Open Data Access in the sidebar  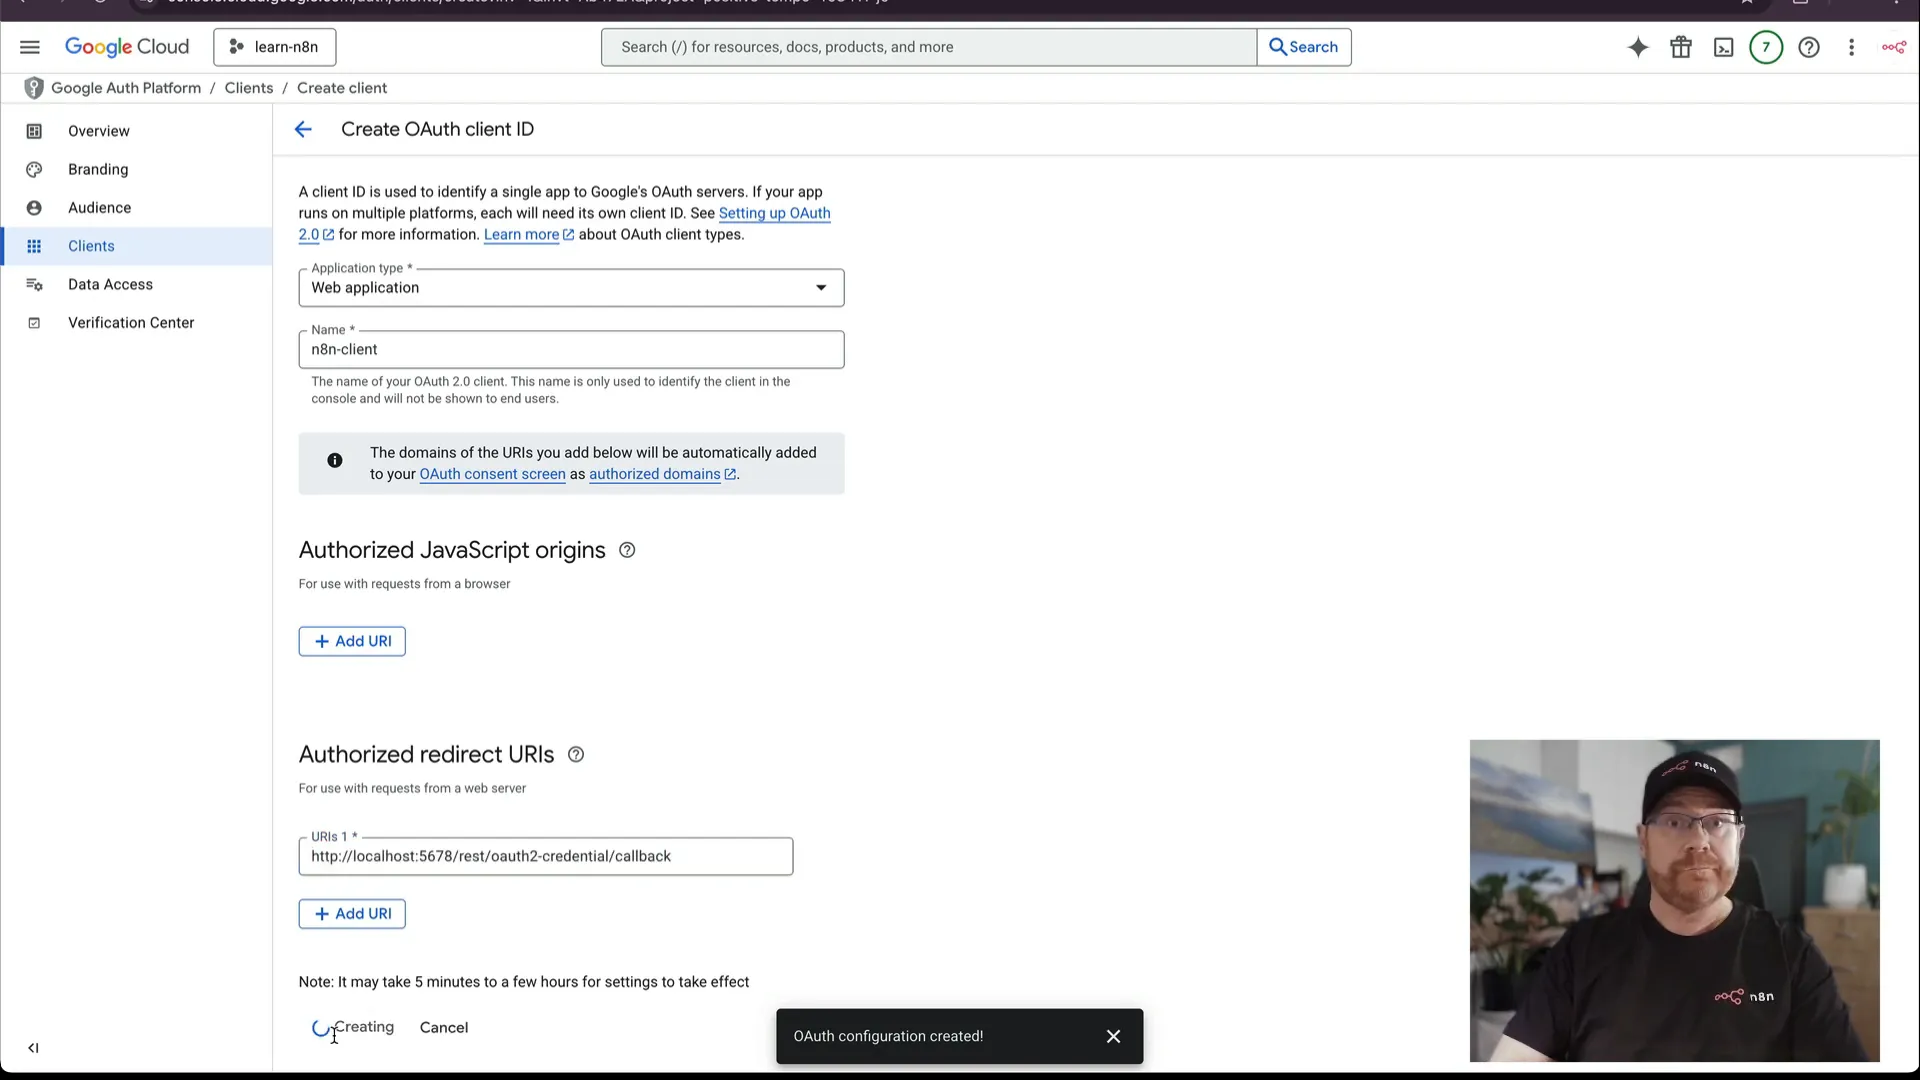137,285
